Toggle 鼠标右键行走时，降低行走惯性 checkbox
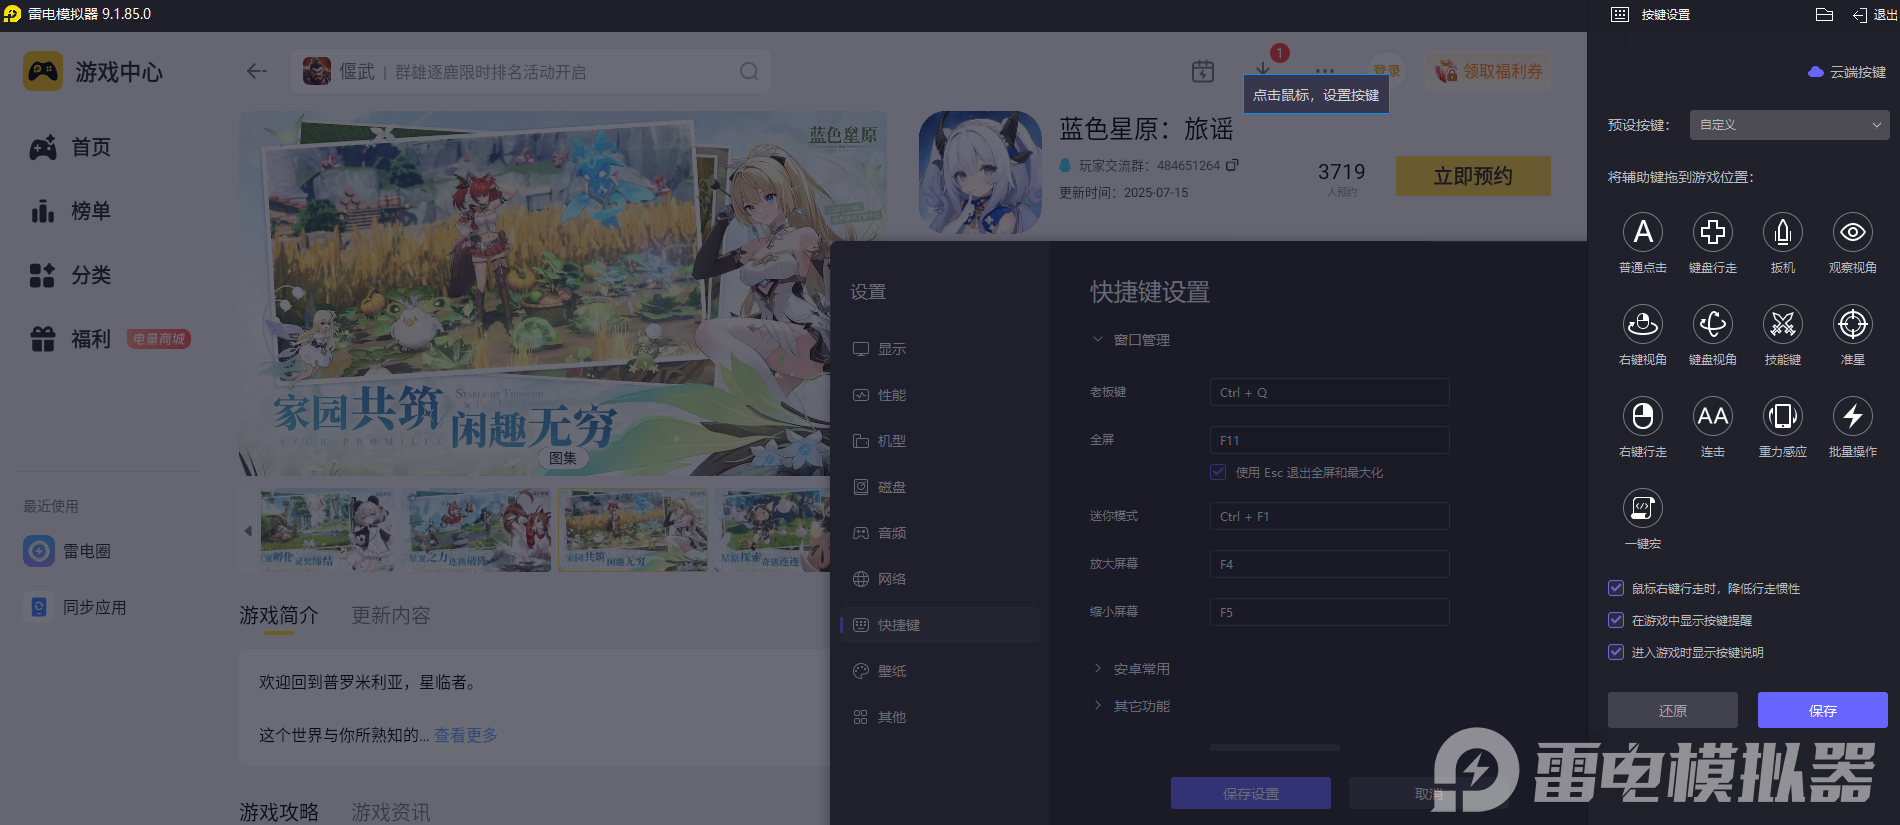1900x825 pixels. coord(1615,588)
